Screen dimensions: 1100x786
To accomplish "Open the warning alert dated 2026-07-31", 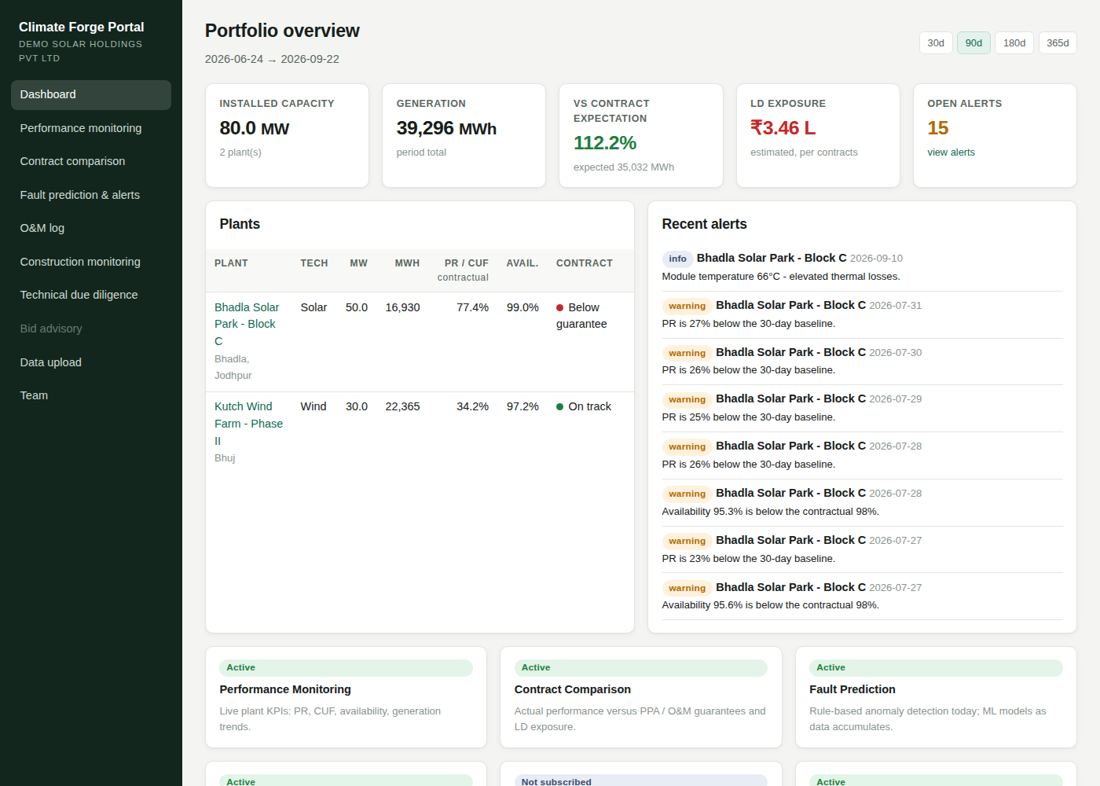I will click(862, 314).
